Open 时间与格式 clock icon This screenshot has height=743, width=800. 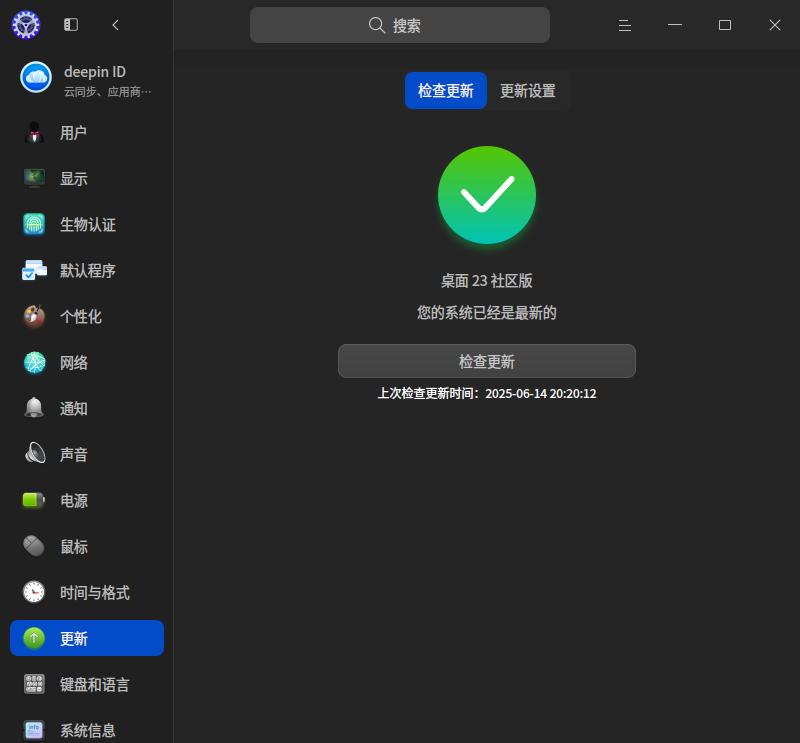[x=34, y=592]
